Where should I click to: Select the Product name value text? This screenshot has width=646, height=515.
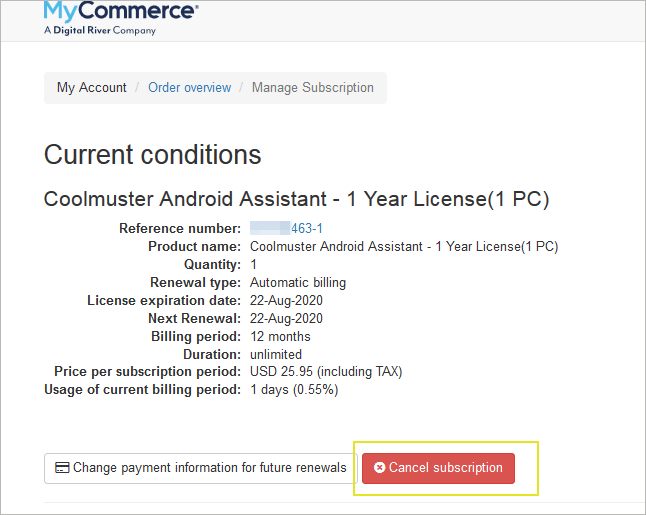tap(404, 246)
